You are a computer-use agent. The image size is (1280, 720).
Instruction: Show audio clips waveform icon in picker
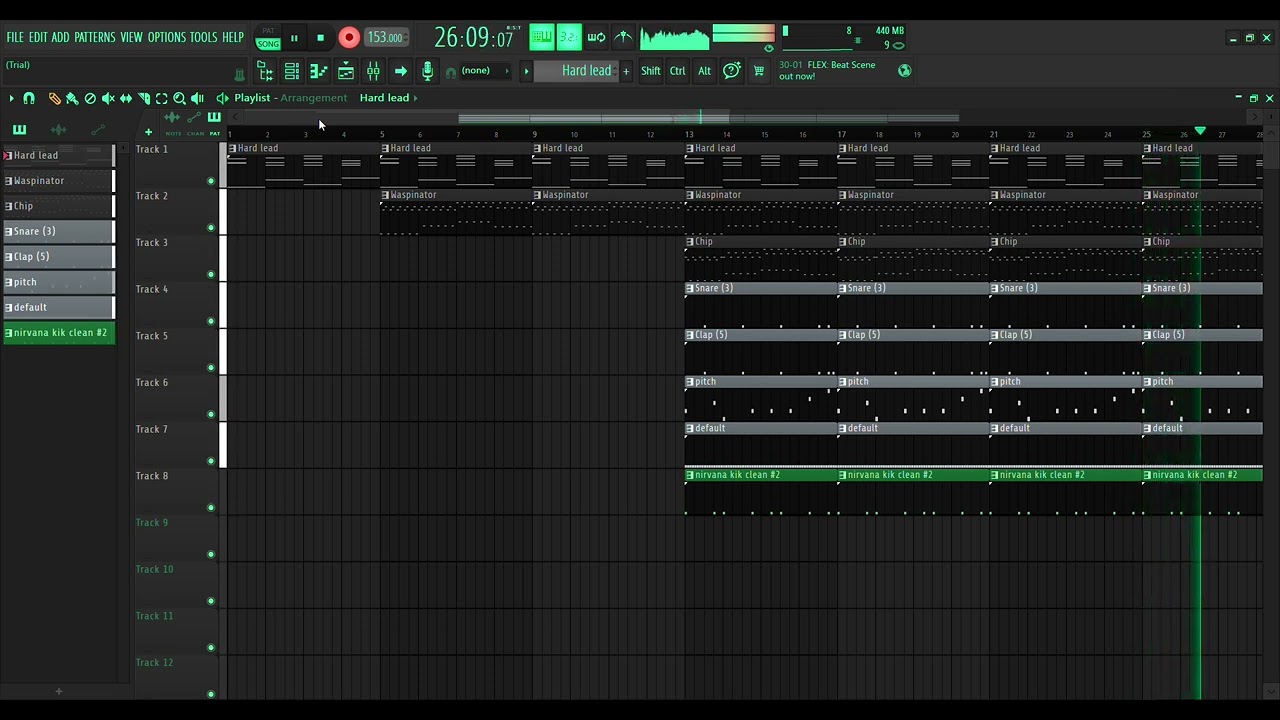click(58, 129)
